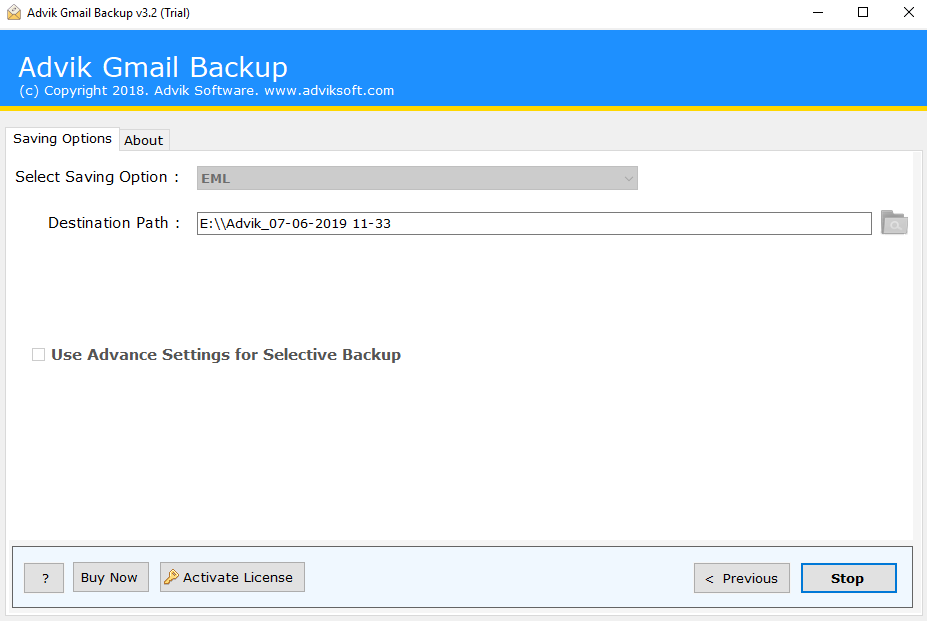Open the Select Saving Option EML dropdown
This screenshot has height=621, width=927.
pyautogui.click(x=417, y=178)
